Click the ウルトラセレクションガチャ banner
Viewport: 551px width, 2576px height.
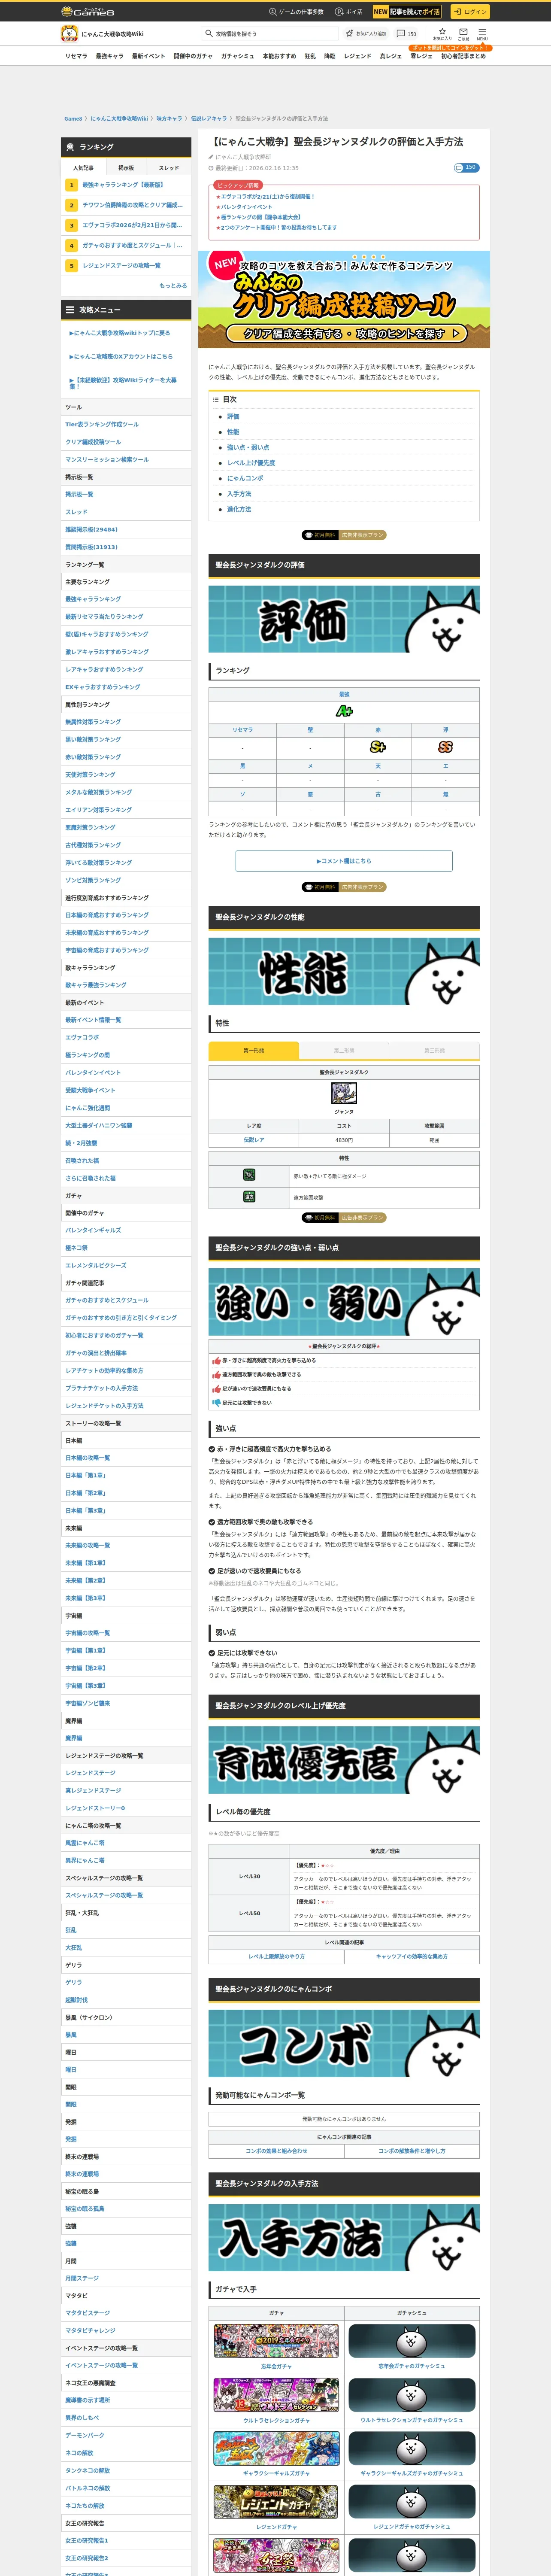click(276, 2395)
